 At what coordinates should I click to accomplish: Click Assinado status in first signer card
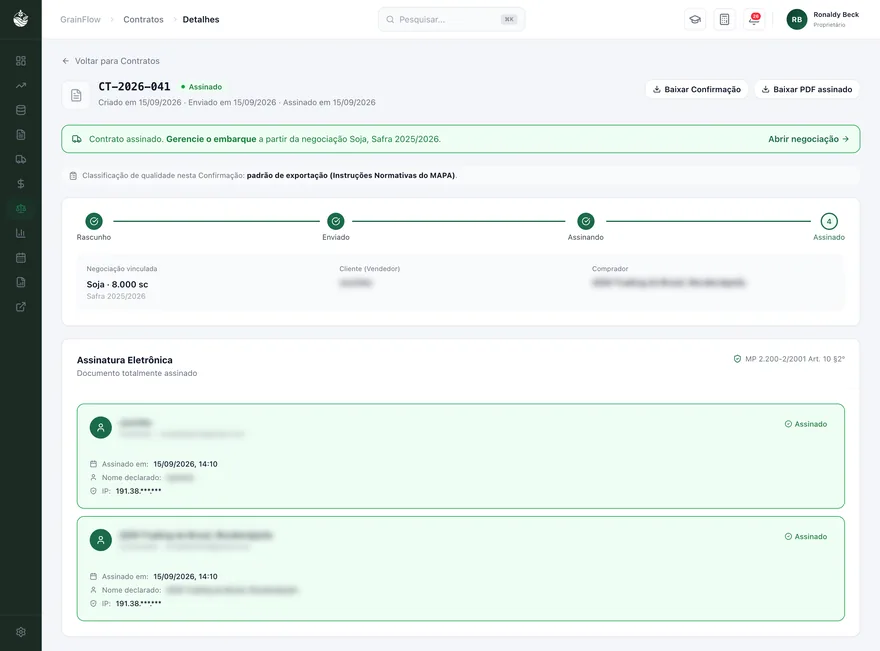tap(806, 424)
